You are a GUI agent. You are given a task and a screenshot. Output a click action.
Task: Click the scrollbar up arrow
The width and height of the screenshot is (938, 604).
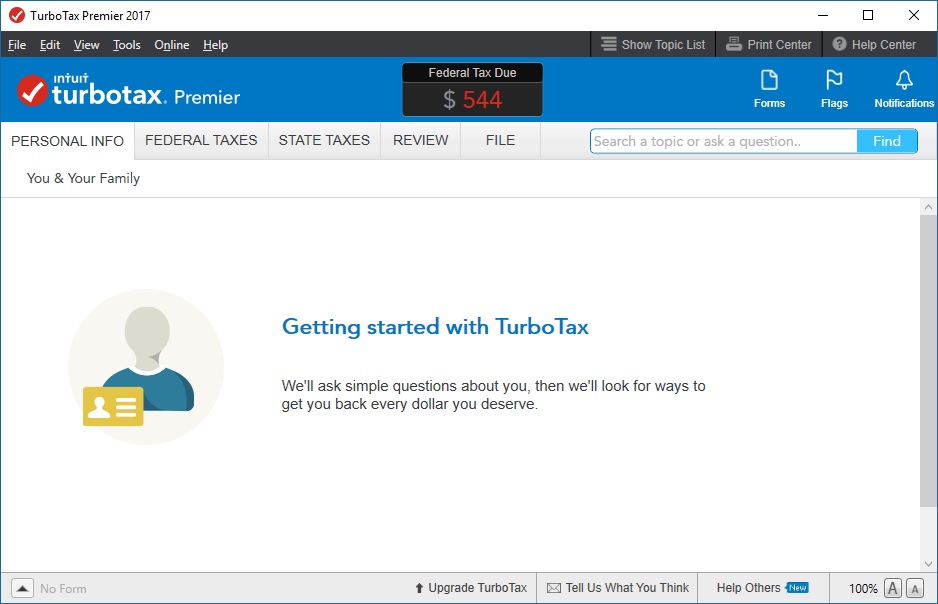click(928, 208)
